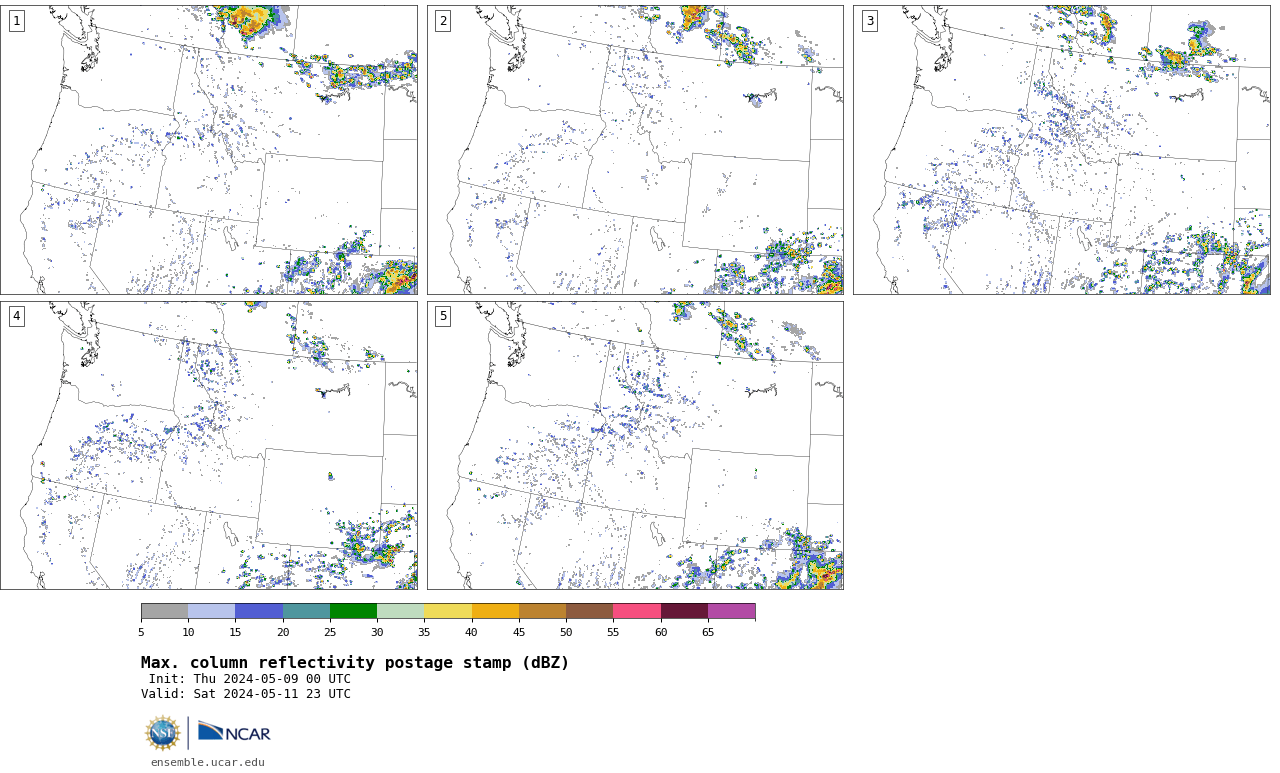The image size is (1280, 773).
Task: Click the member number 4 label box
Action: coord(16,316)
